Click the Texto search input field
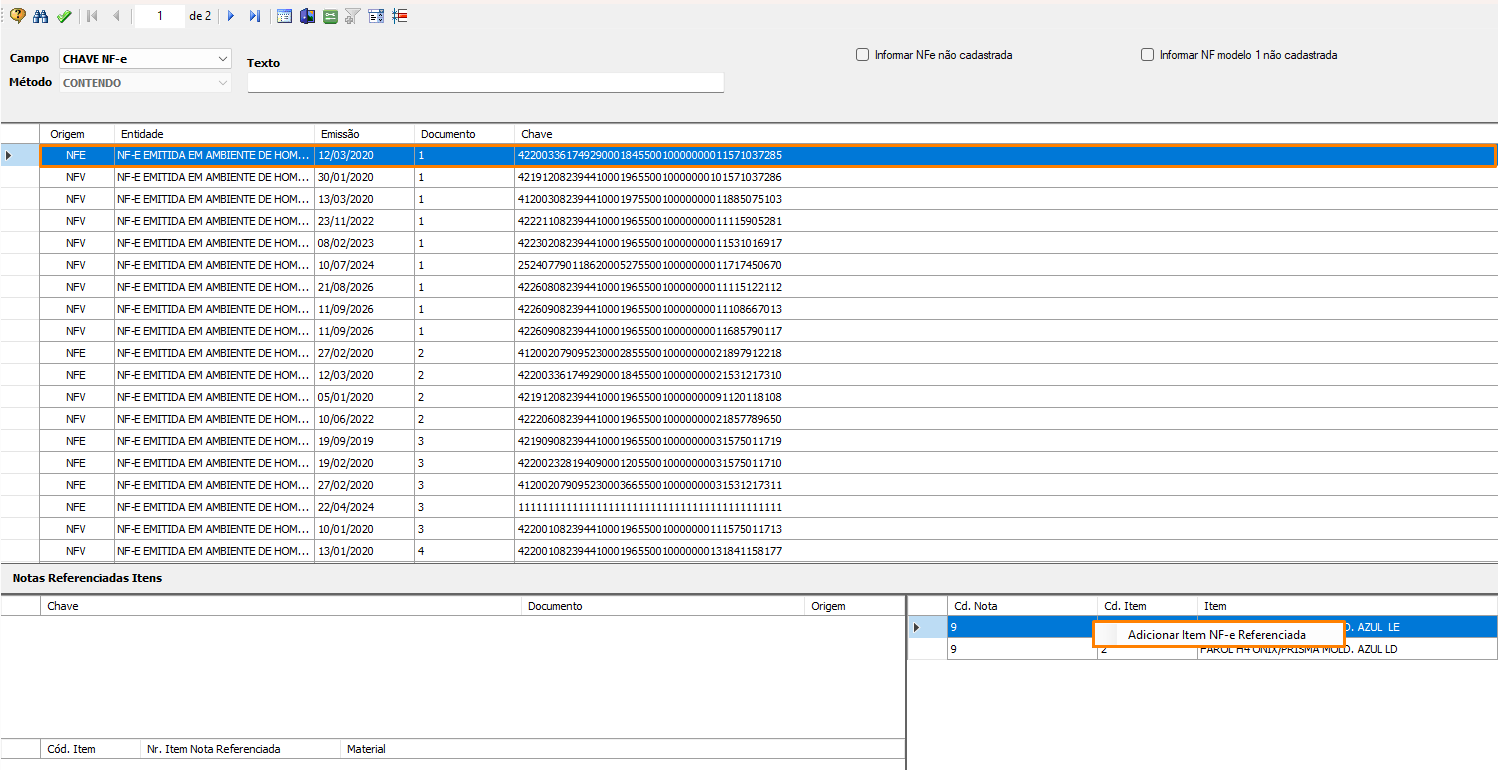 tap(485, 83)
